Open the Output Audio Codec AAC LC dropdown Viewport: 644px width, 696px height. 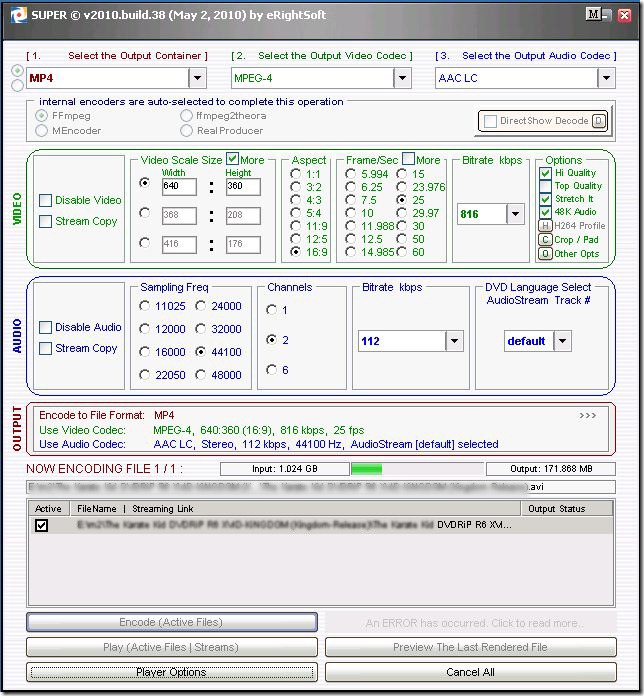tap(606, 79)
